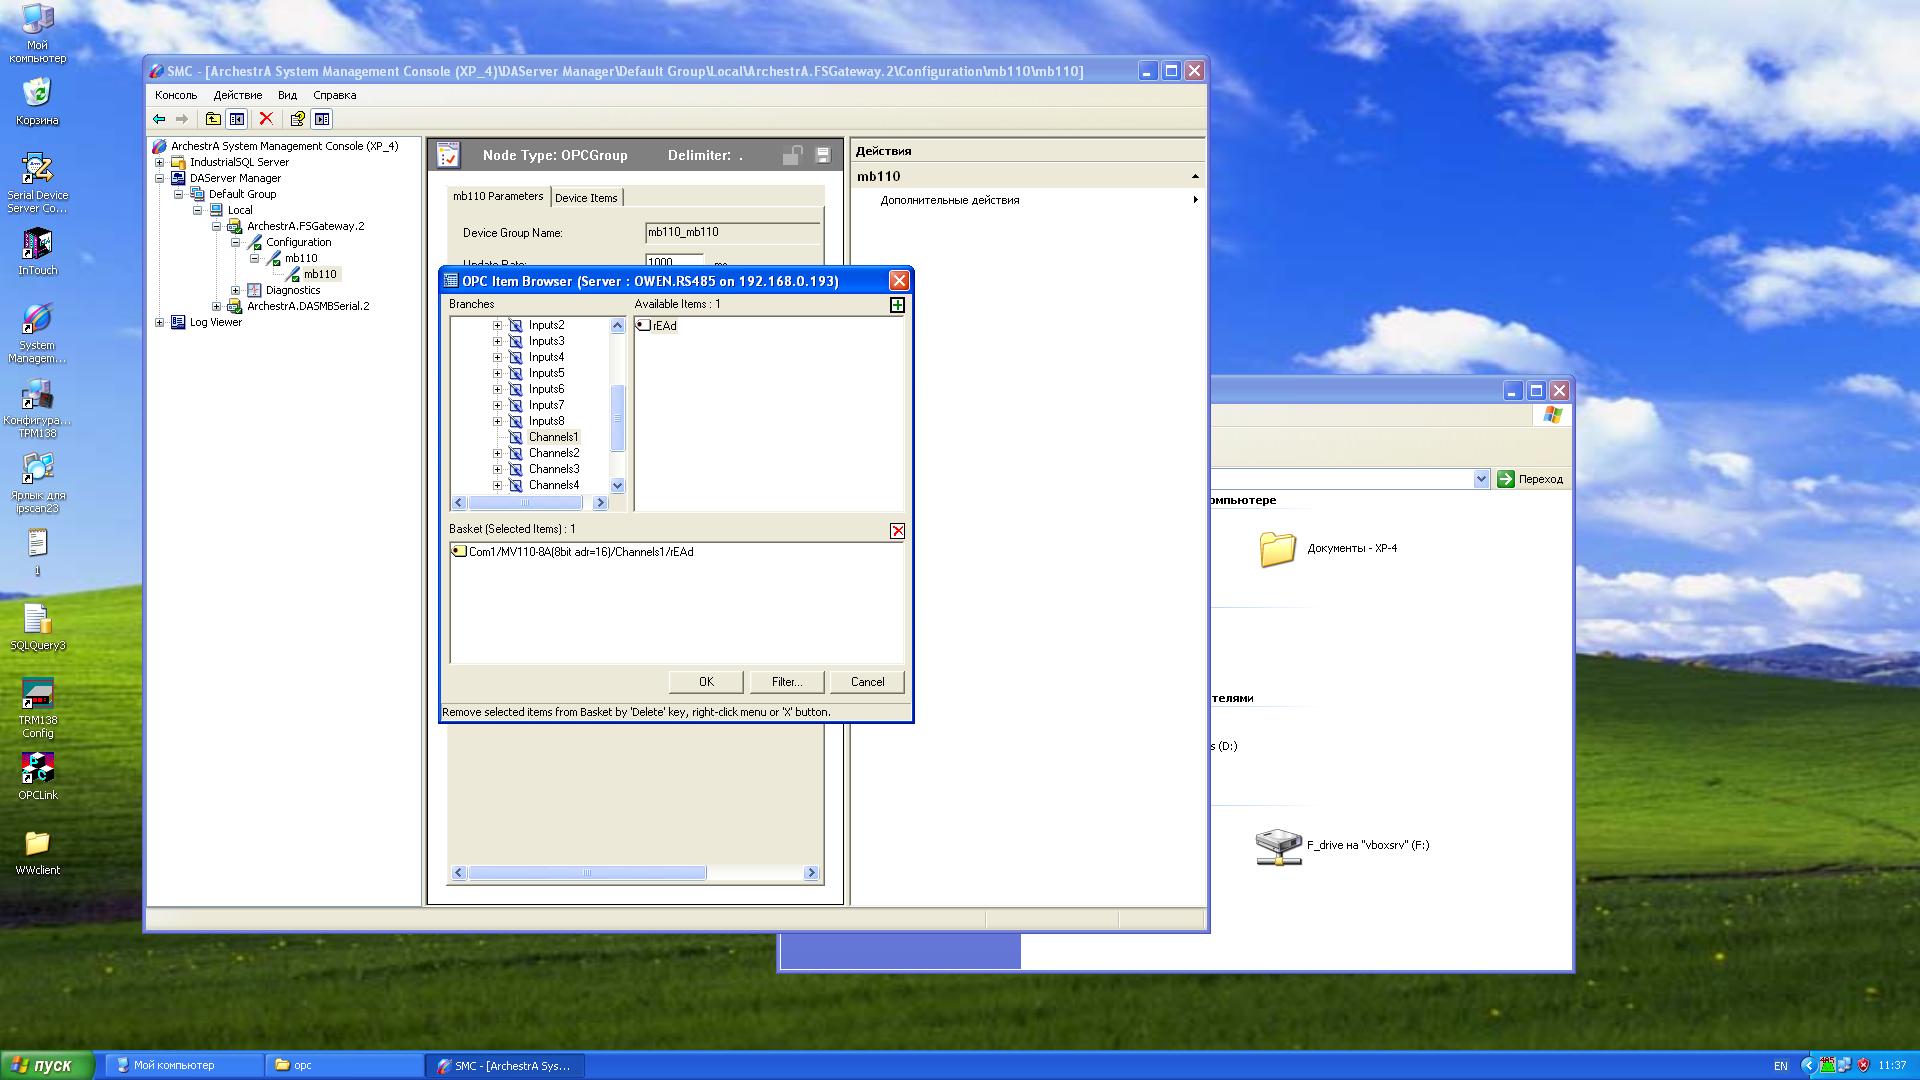Click the Branches horizontal scrollbar thumb
Image resolution: width=1920 pixels, height=1080 pixels.
[x=525, y=503]
